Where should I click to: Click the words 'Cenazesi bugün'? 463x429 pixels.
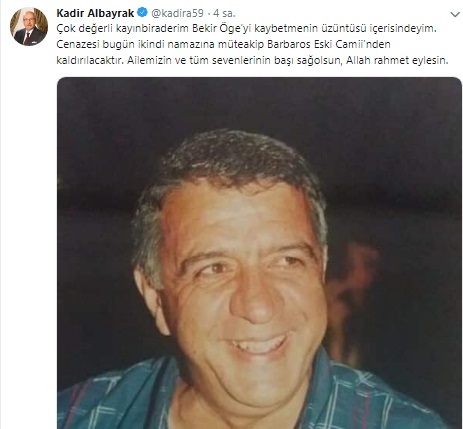(x=94, y=45)
